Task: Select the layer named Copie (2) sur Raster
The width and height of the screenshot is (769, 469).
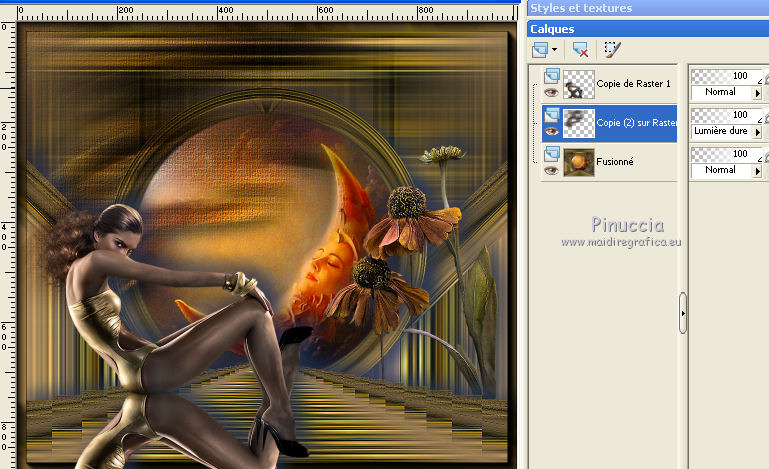Action: [x=637, y=123]
